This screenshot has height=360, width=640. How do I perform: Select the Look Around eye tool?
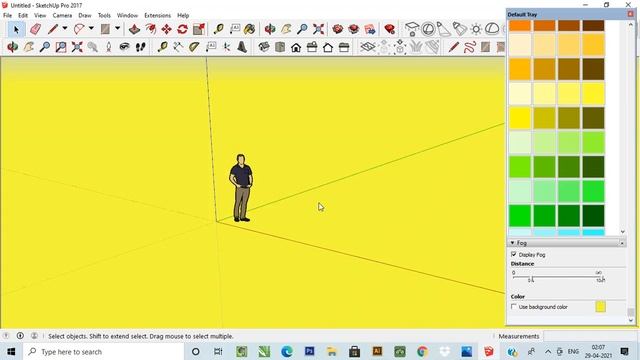tap(124, 47)
